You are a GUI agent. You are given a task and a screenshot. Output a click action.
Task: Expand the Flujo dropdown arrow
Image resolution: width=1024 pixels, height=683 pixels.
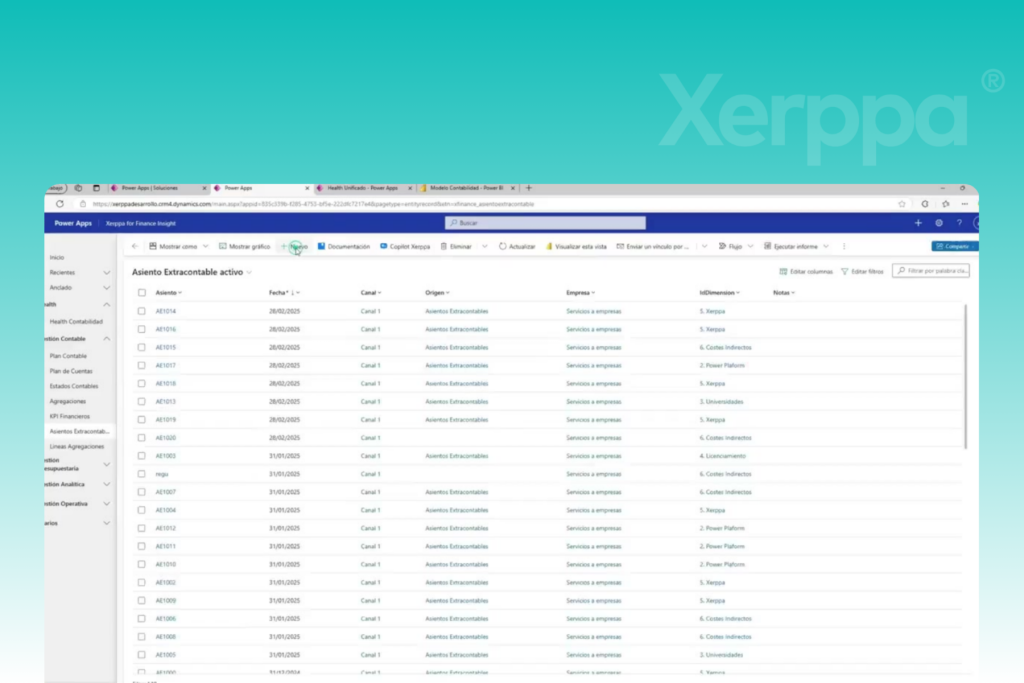[750, 246]
